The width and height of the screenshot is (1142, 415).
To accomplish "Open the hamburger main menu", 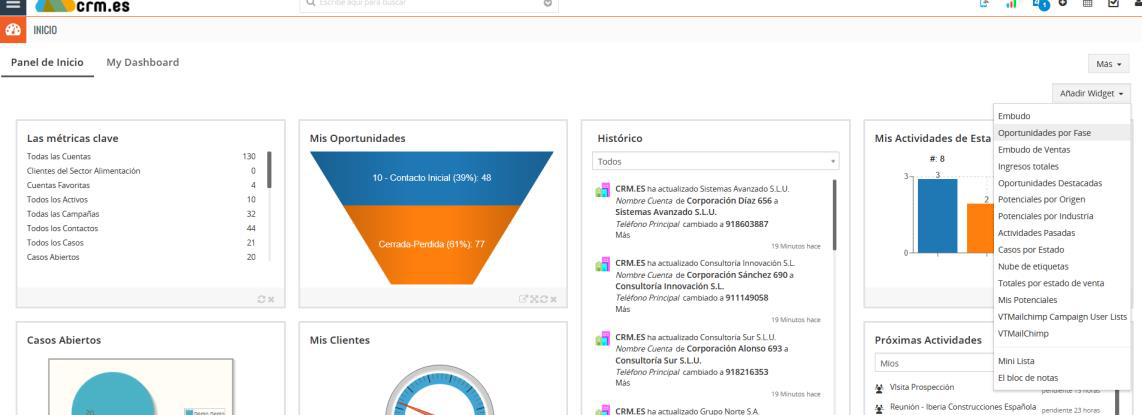I will (x=12, y=4).
